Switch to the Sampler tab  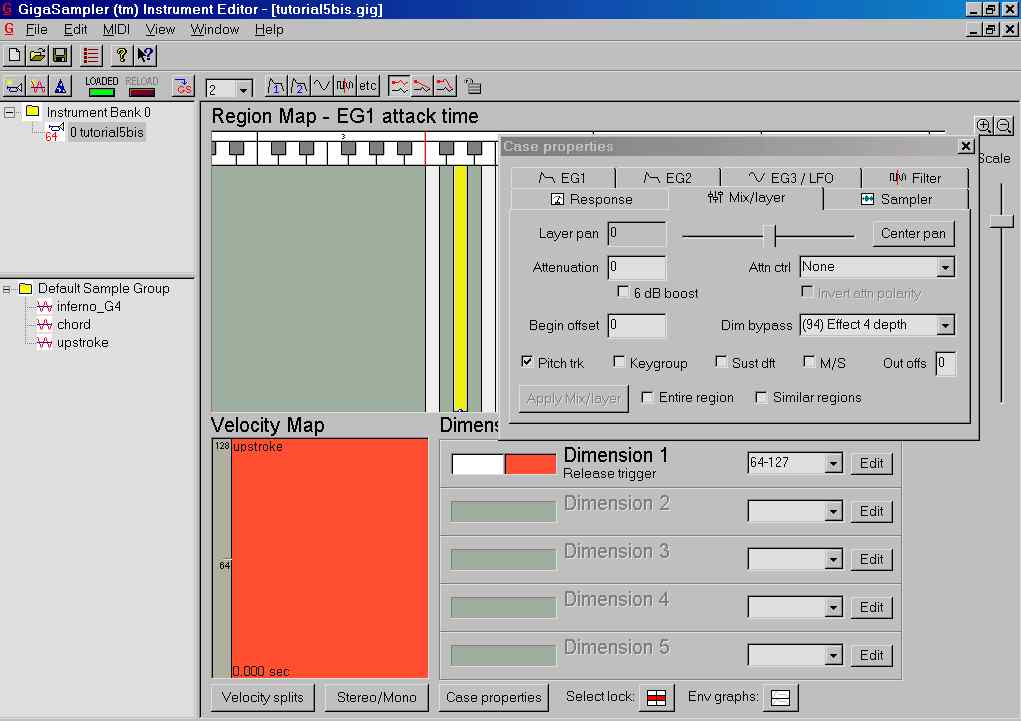tap(896, 199)
